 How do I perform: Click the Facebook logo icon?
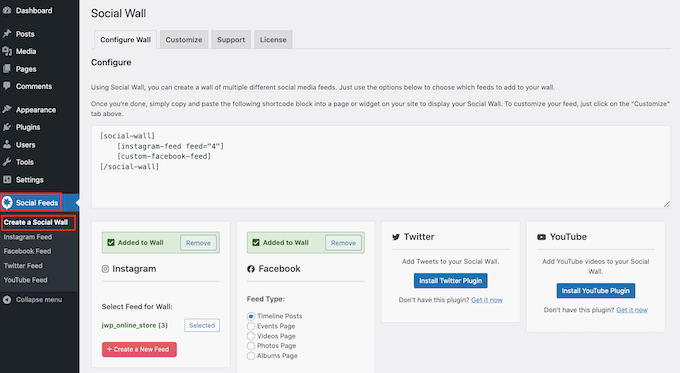pos(251,269)
